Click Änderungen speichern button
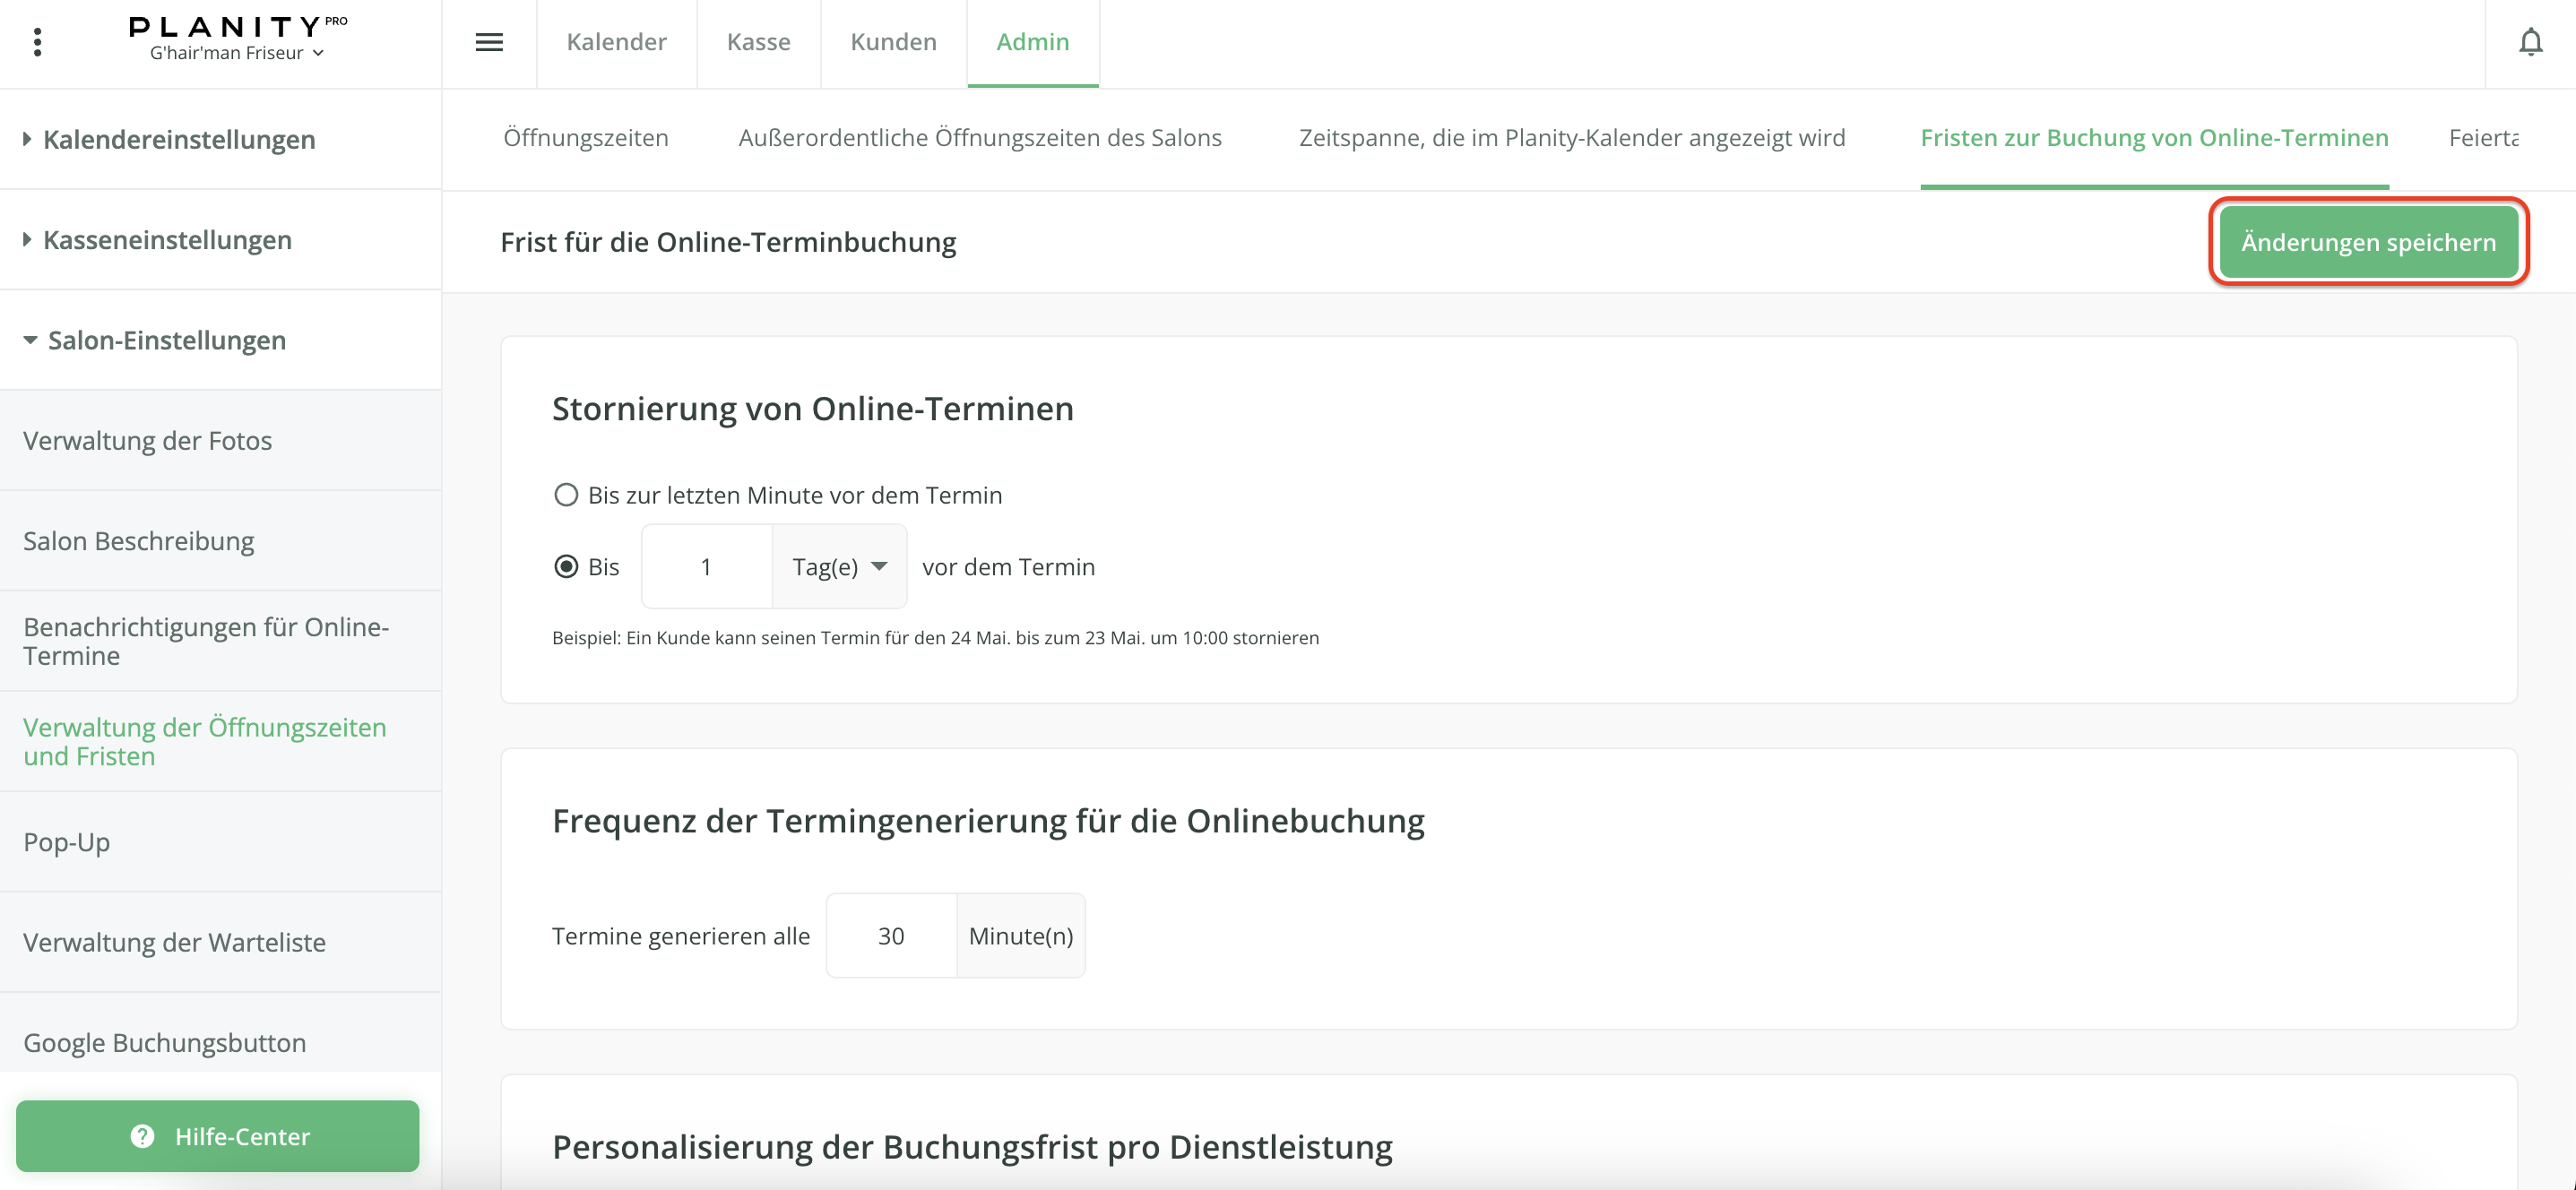Image resolution: width=2576 pixels, height=1190 pixels. (2367, 242)
